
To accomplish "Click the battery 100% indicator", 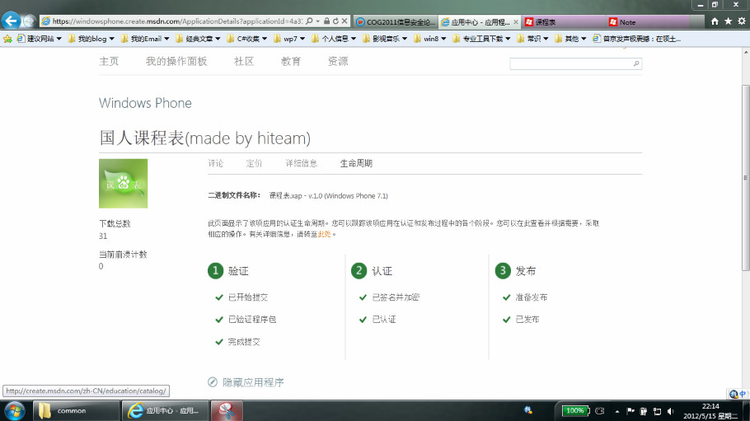I will [575, 410].
